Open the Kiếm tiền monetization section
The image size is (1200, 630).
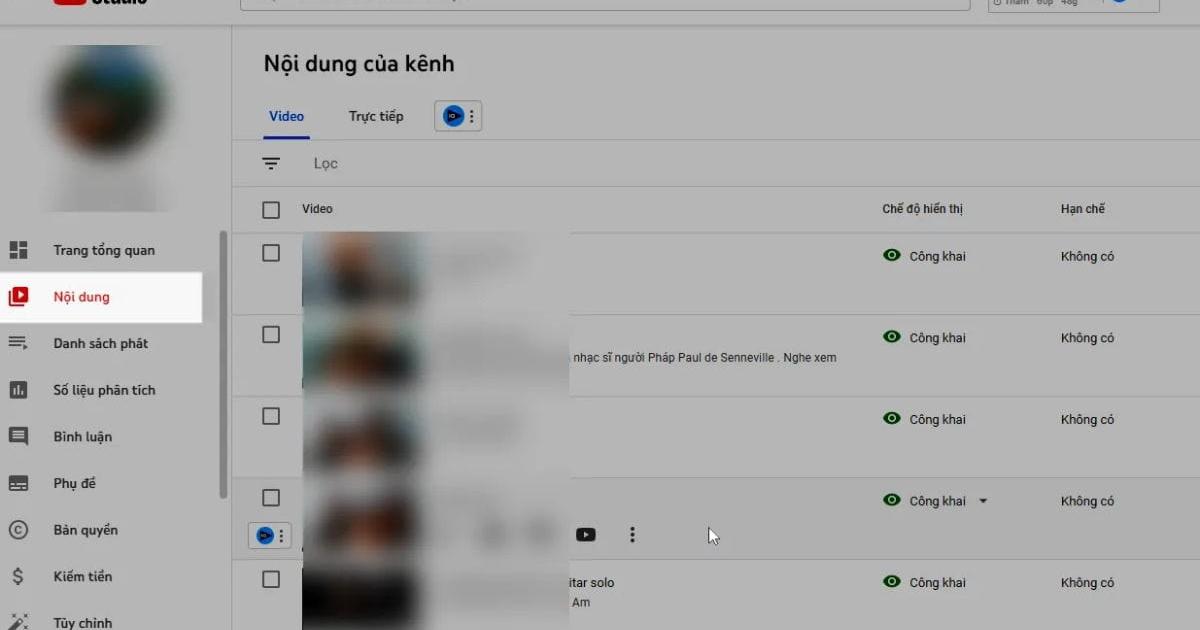[81, 576]
